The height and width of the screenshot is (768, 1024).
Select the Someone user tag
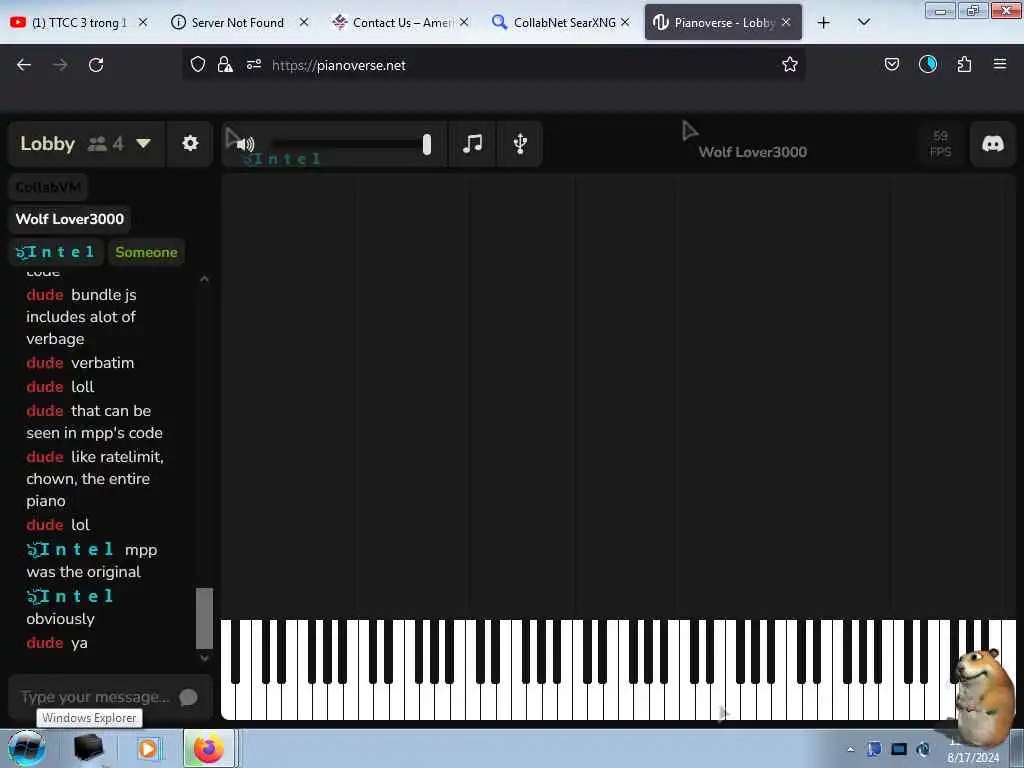click(146, 252)
